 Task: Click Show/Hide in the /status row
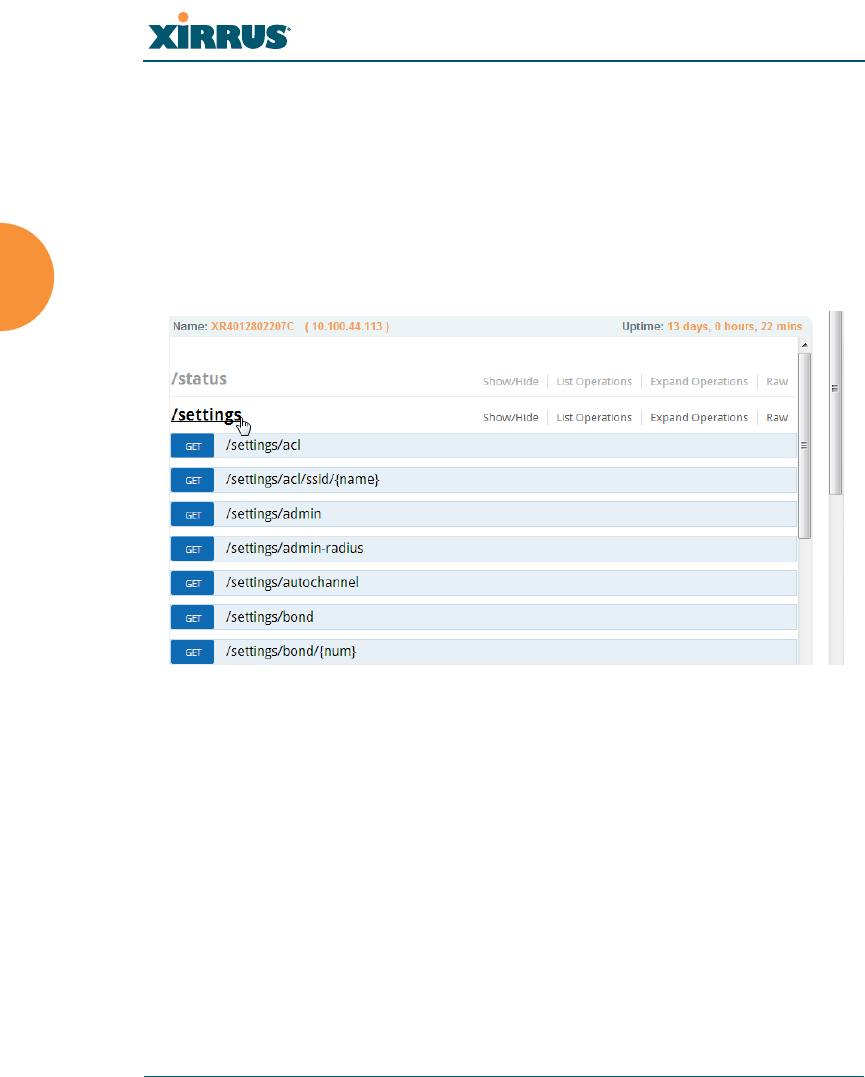[x=510, y=381]
